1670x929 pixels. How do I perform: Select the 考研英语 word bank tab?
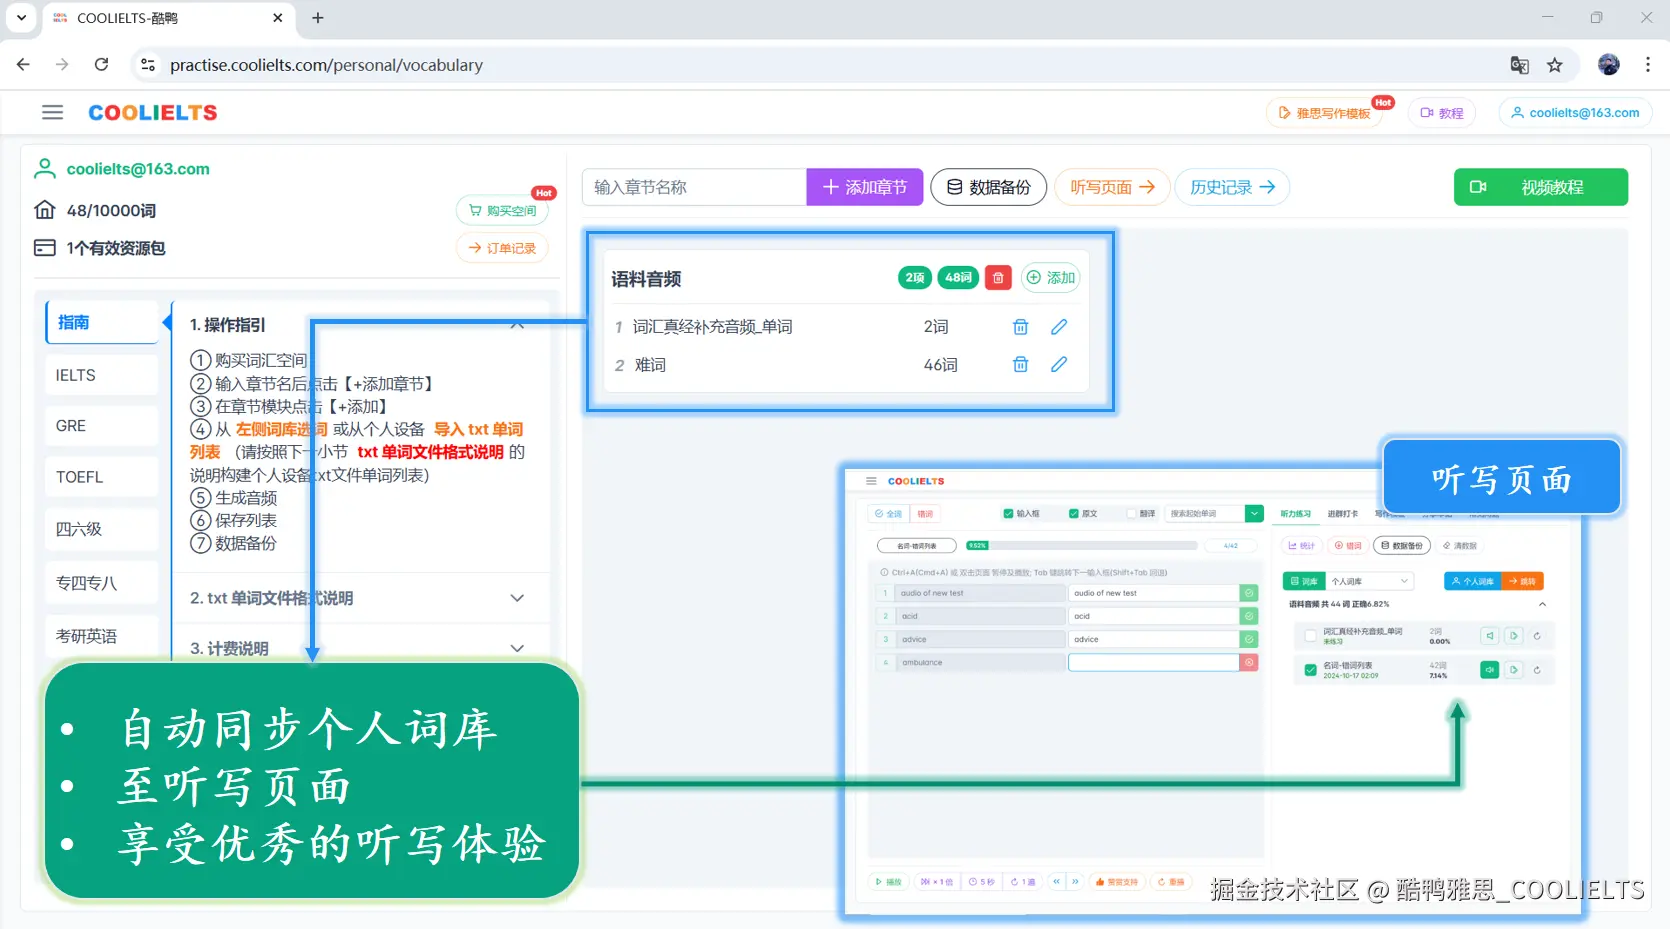coord(102,636)
